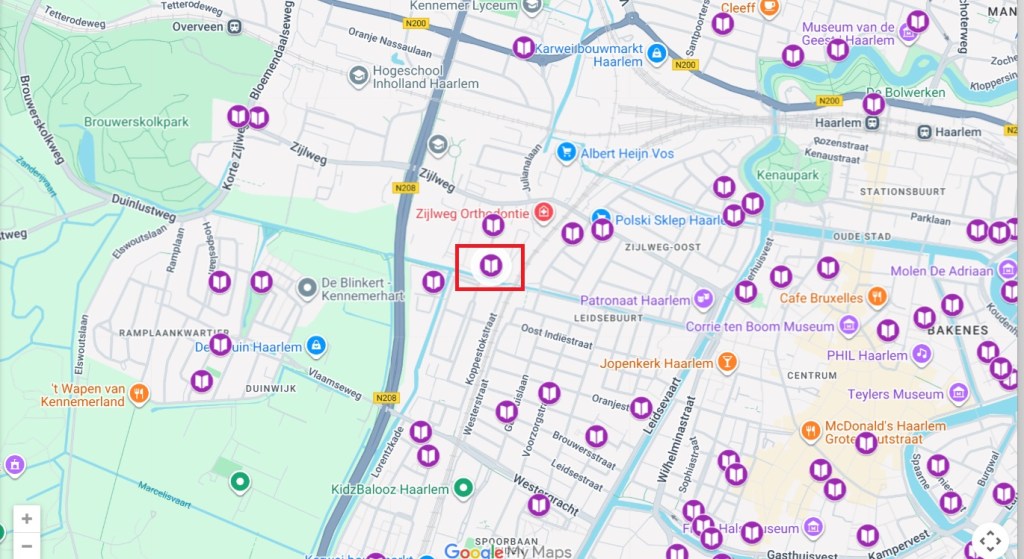Viewport: 1024px width, 559px height.
Task: Open the Patronaat Haarlem label link
Action: (x=635, y=300)
